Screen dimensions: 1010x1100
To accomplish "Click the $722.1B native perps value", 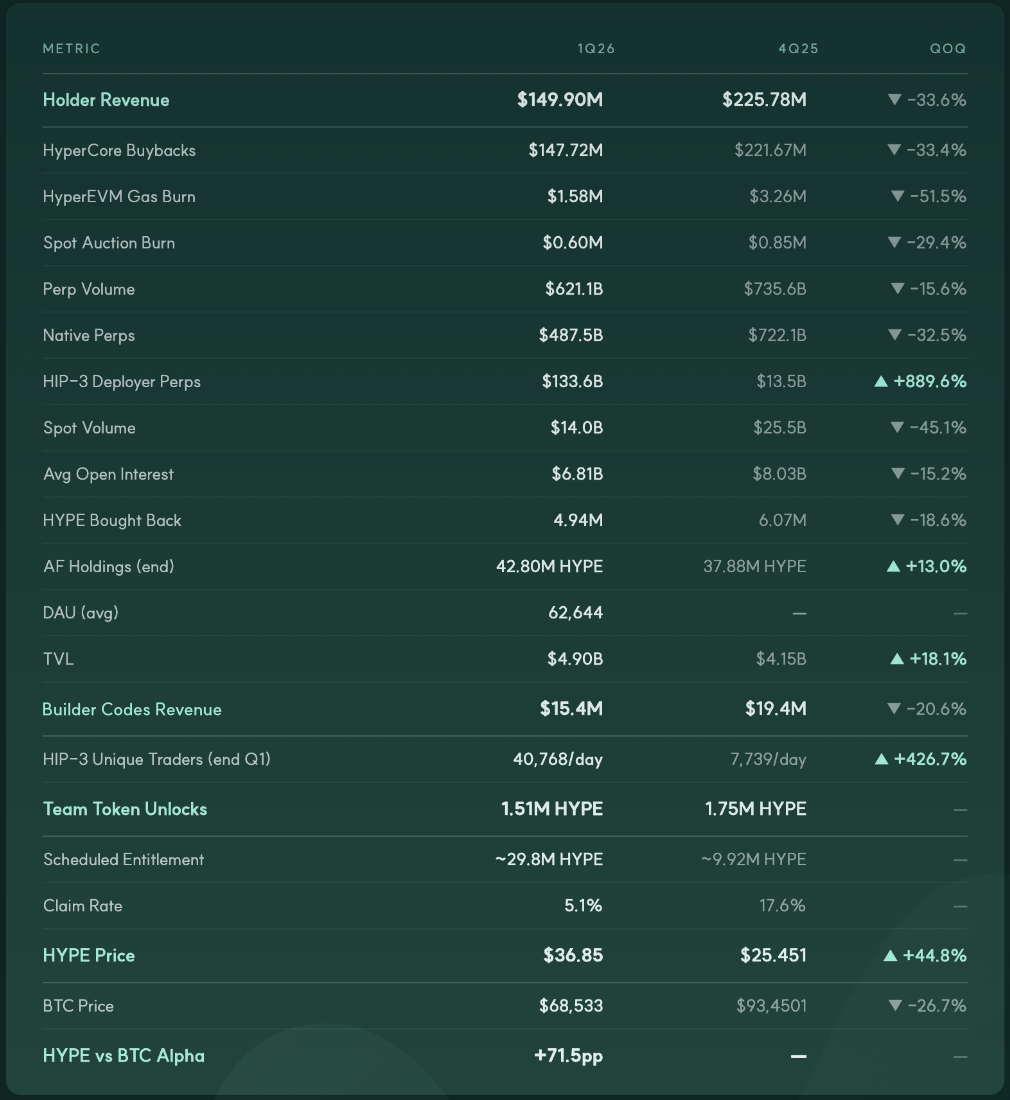I will 777,335.
